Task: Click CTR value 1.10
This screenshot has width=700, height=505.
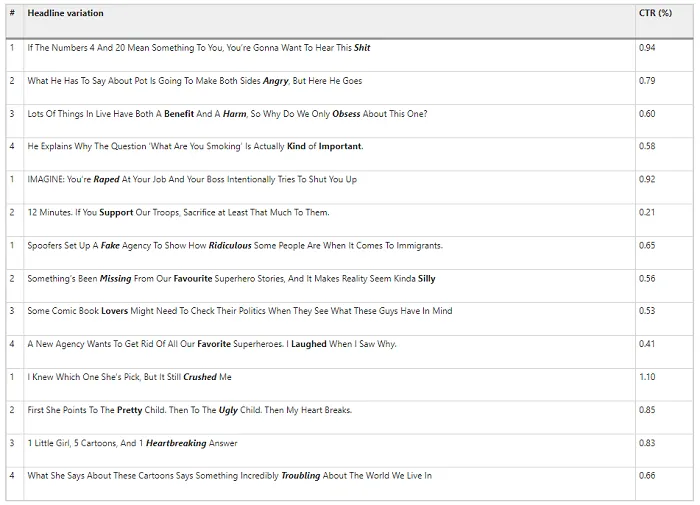Action: [647, 377]
